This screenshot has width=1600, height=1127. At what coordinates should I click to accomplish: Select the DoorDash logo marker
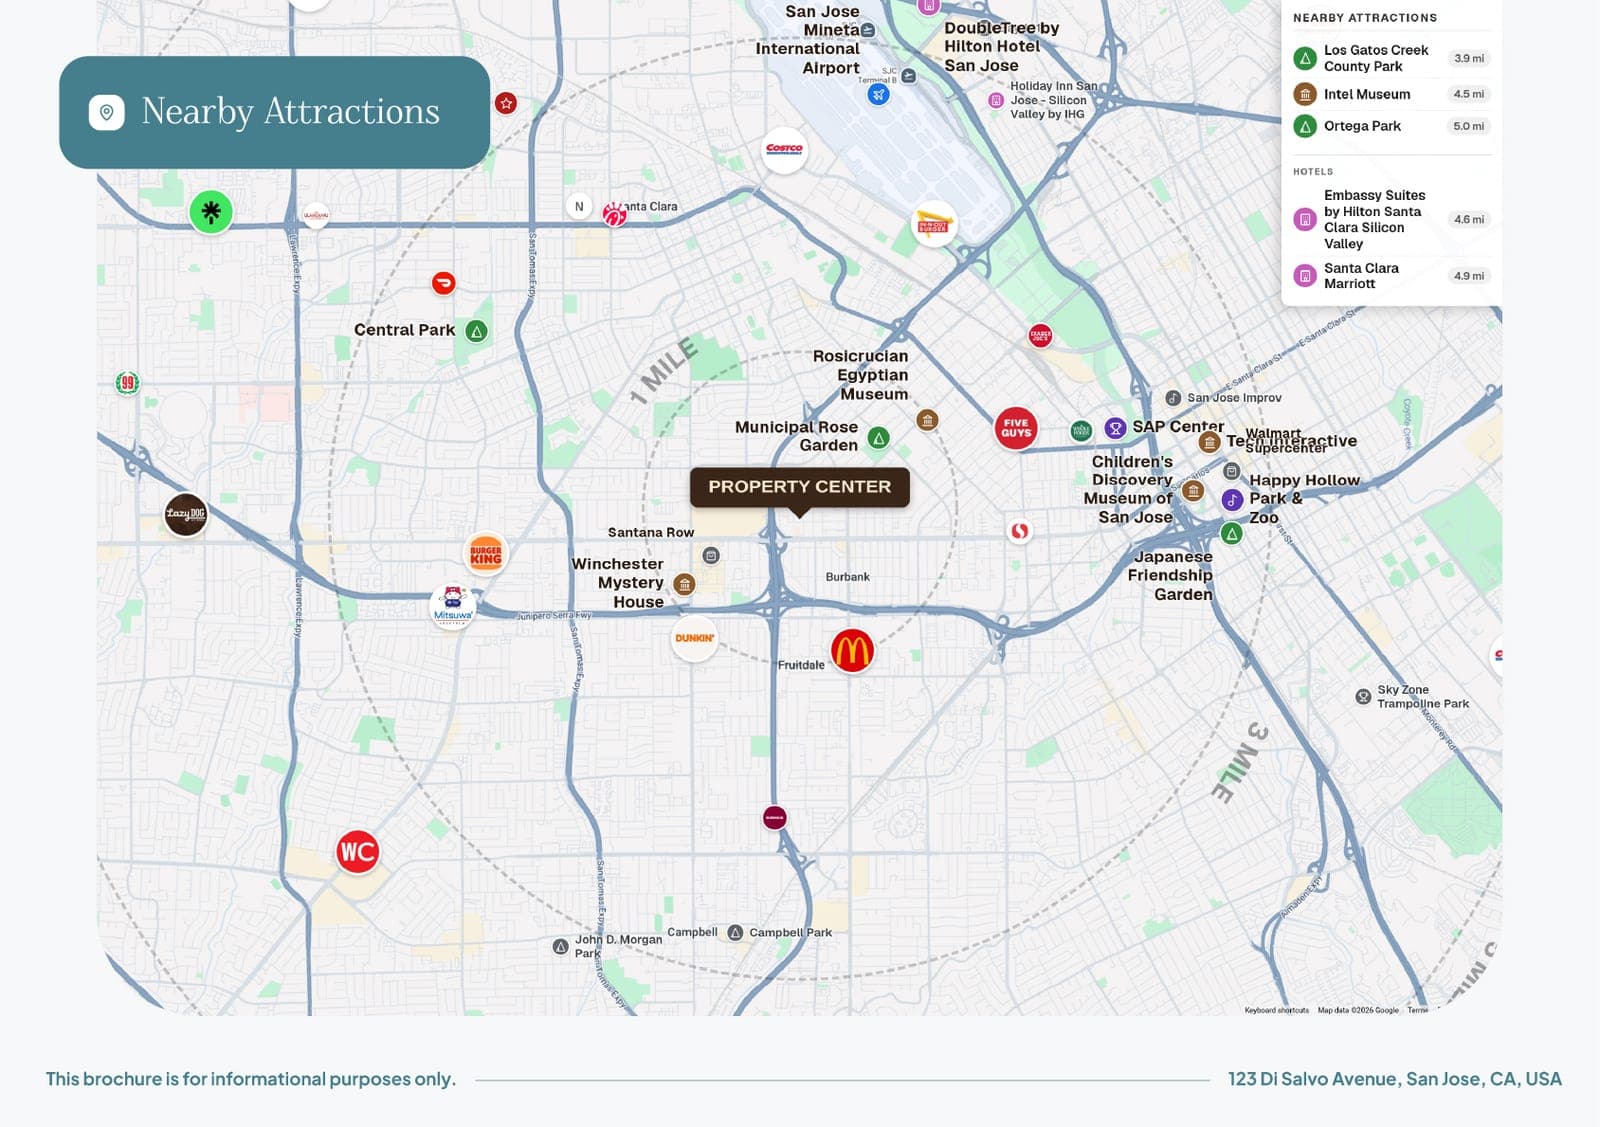tap(443, 283)
